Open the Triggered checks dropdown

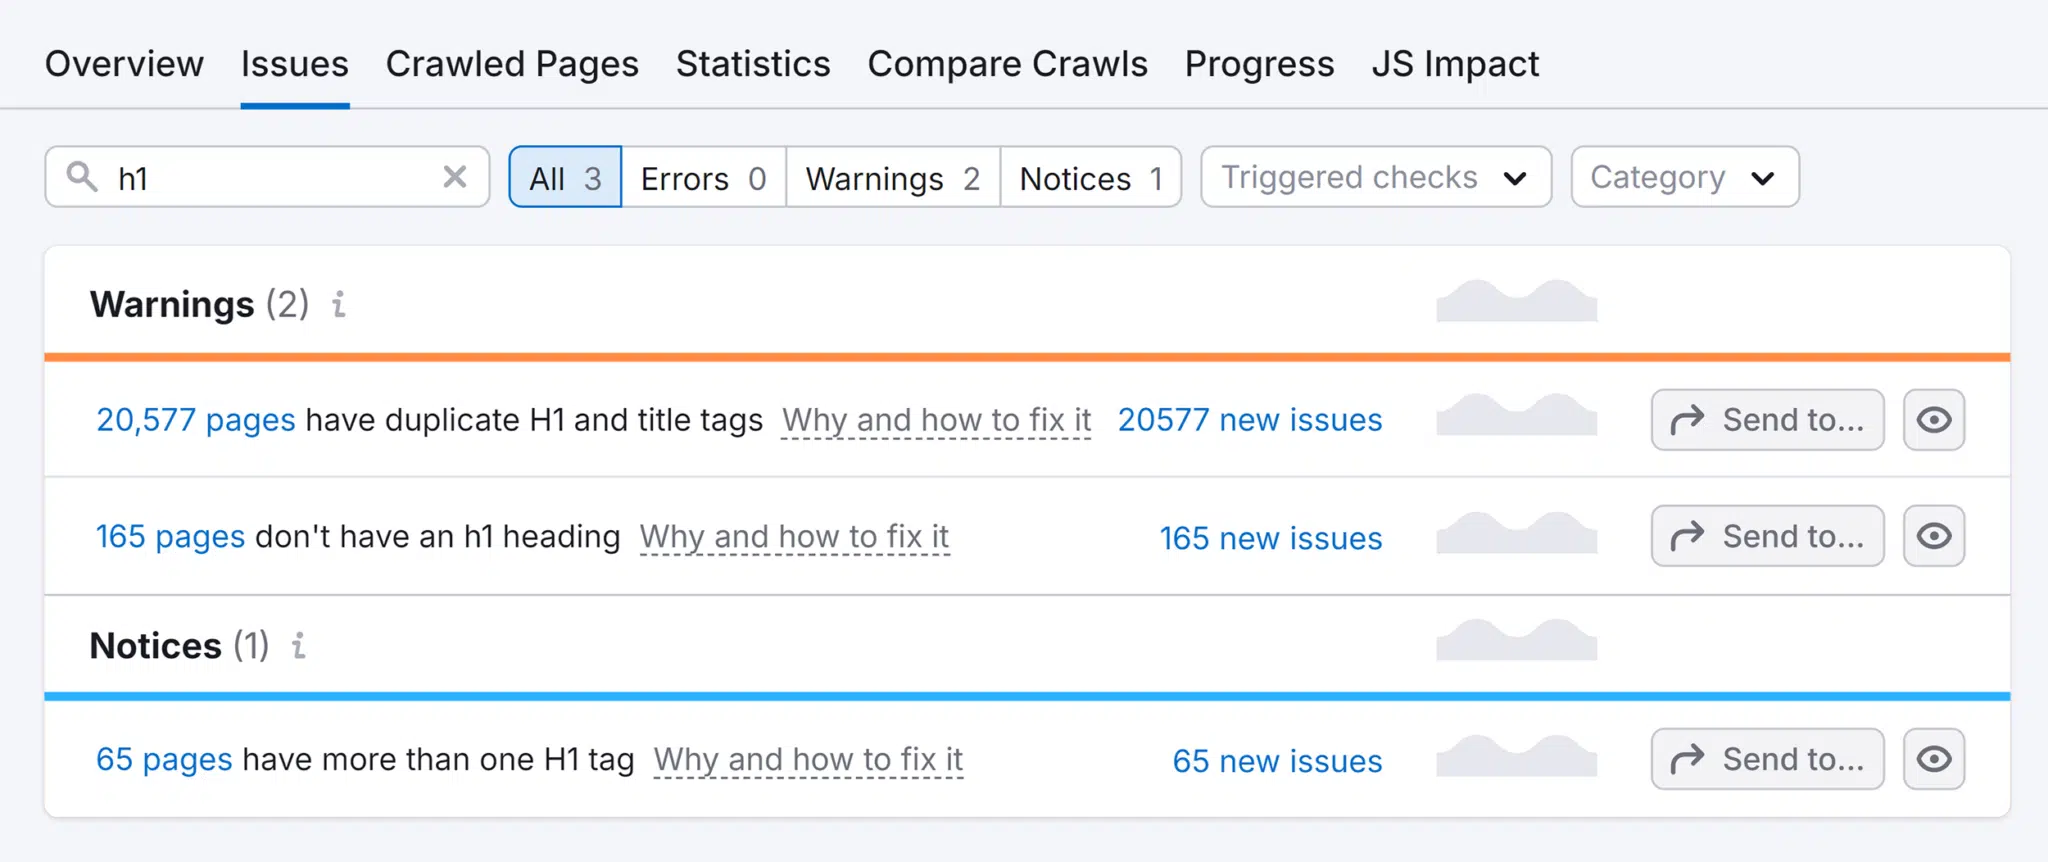click(x=1374, y=177)
